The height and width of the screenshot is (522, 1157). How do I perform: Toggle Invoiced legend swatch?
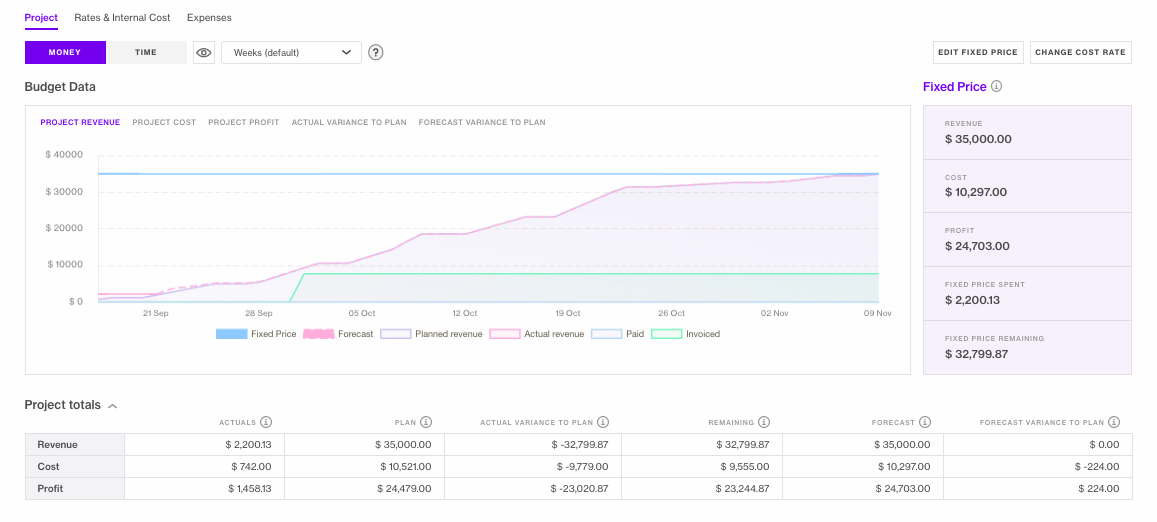pos(666,334)
